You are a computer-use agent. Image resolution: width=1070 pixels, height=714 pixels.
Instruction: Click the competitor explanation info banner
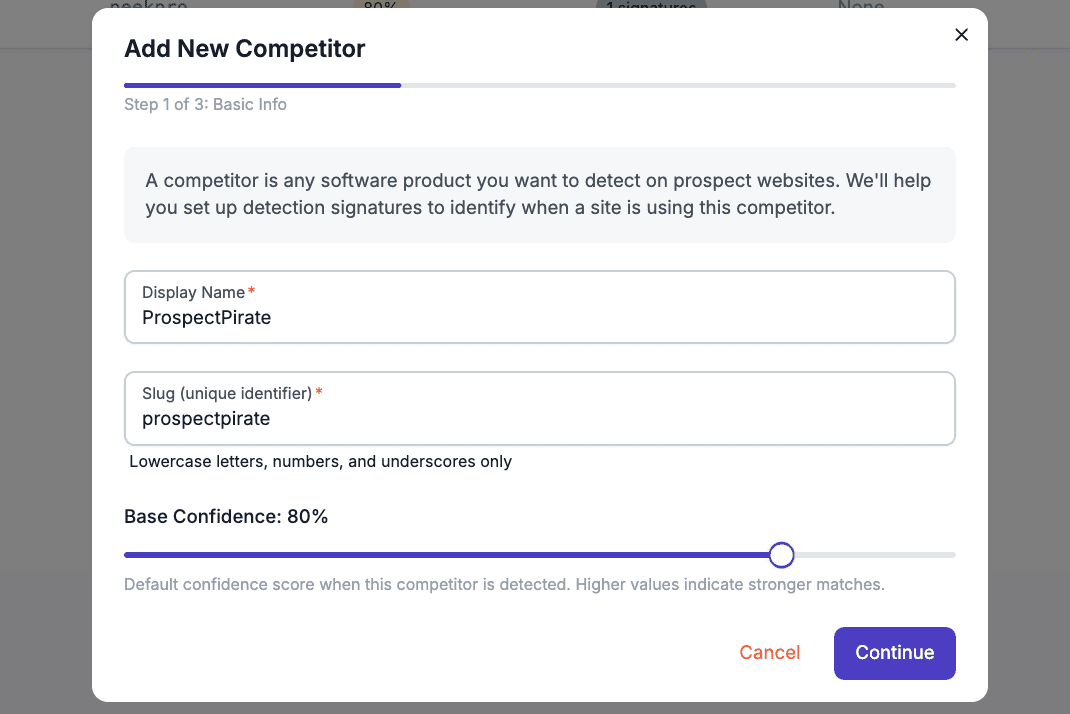coord(539,194)
